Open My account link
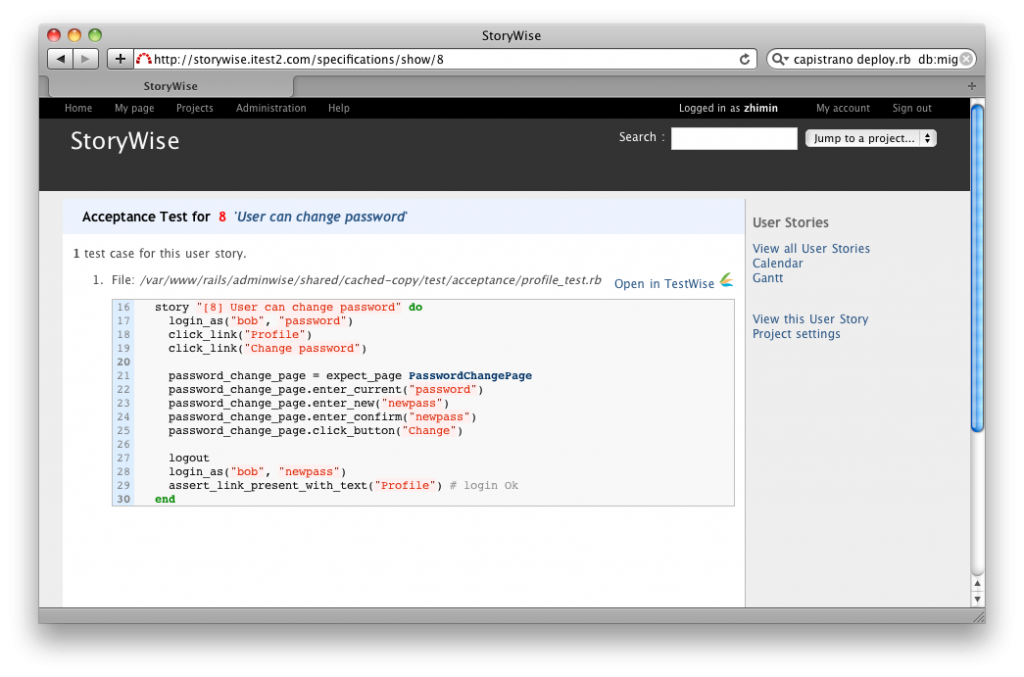This screenshot has height=677, width=1024. (x=843, y=108)
